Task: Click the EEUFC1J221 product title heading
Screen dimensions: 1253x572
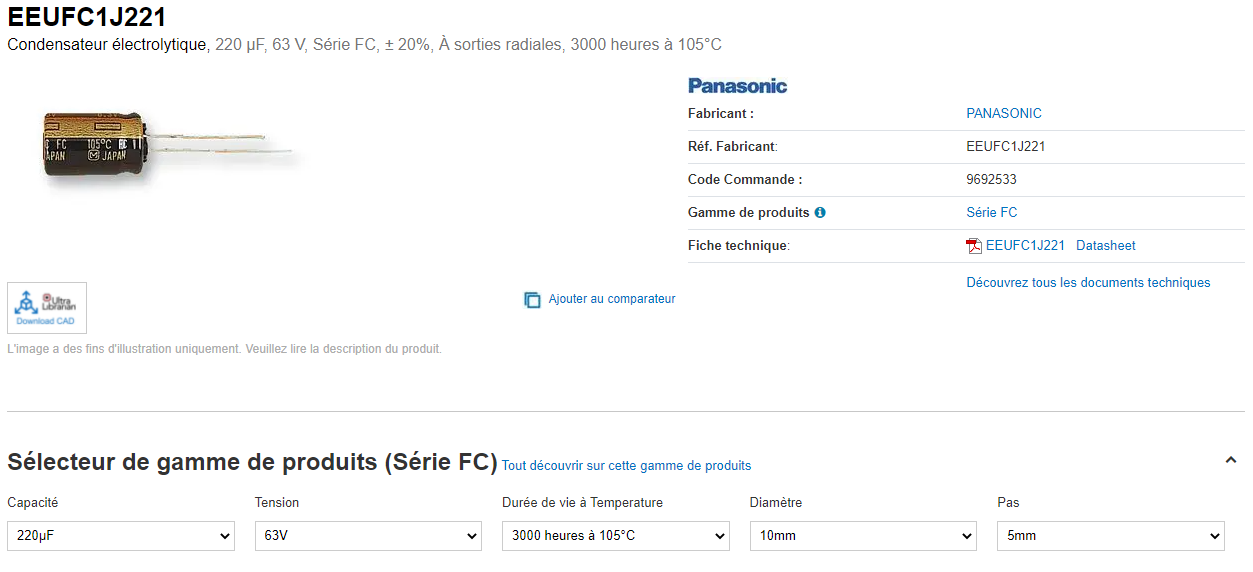Action: [87, 17]
